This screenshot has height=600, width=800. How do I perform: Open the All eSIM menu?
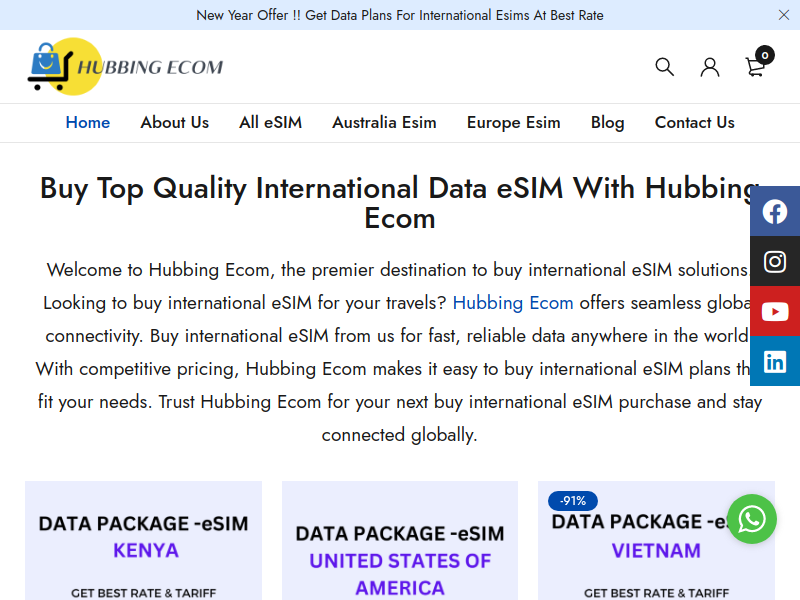[x=270, y=122]
